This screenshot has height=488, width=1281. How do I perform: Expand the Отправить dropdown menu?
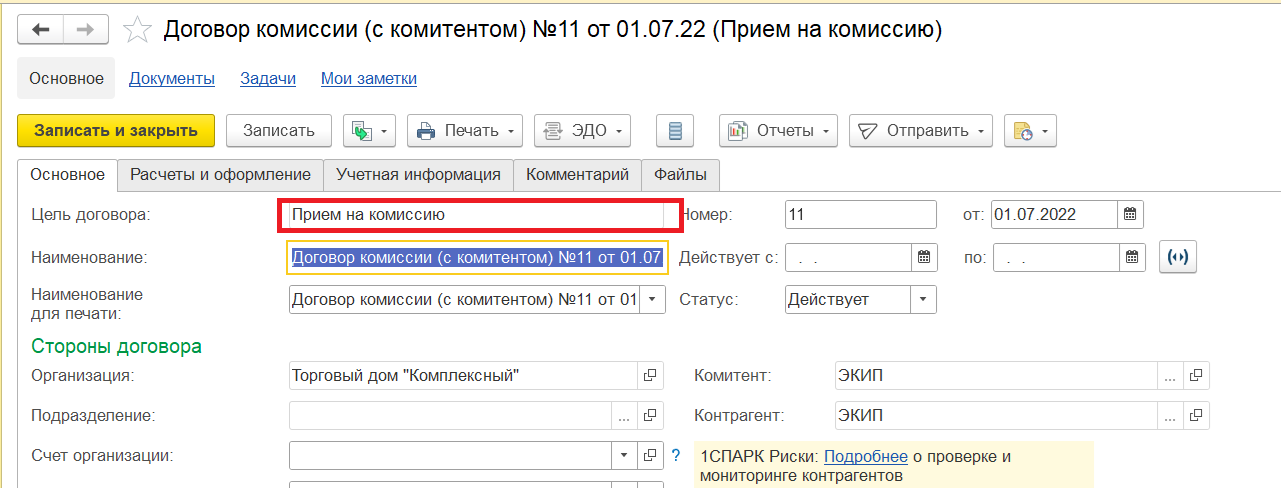(921, 130)
